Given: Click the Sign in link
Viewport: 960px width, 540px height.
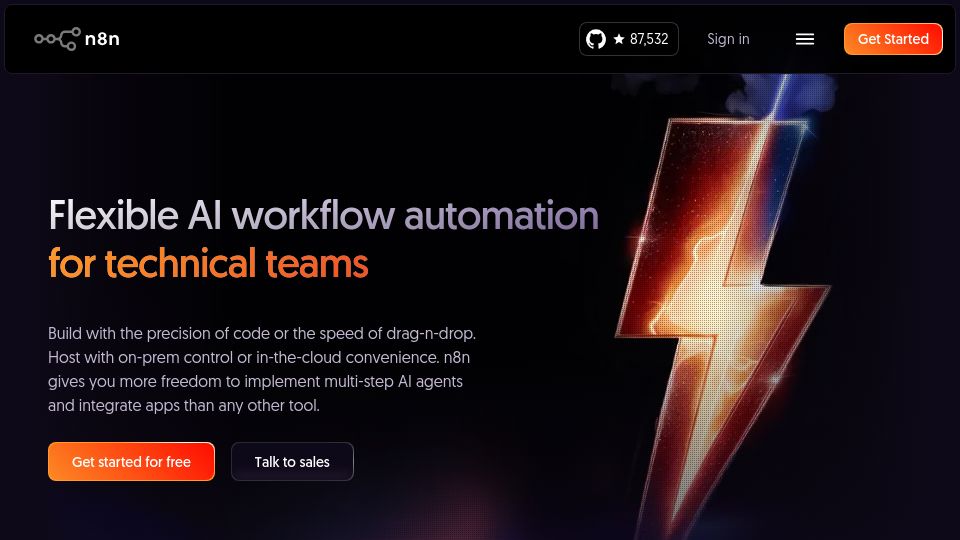Looking at the screenshot, I should 728,39.
